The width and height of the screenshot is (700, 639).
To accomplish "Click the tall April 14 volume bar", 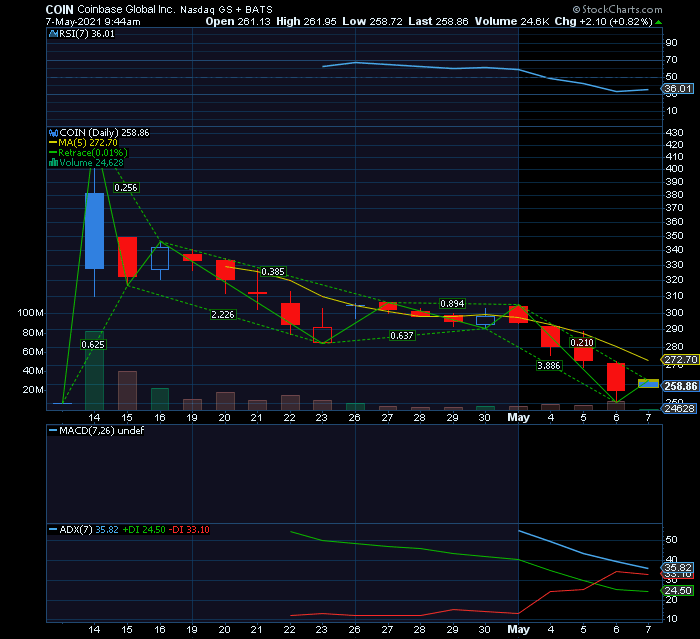I will click(94, 370).
